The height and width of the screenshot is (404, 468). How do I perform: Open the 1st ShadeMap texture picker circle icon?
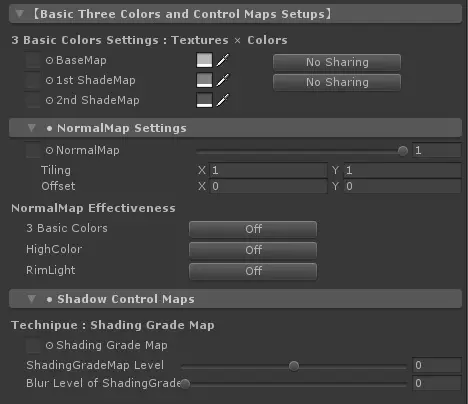49,81
